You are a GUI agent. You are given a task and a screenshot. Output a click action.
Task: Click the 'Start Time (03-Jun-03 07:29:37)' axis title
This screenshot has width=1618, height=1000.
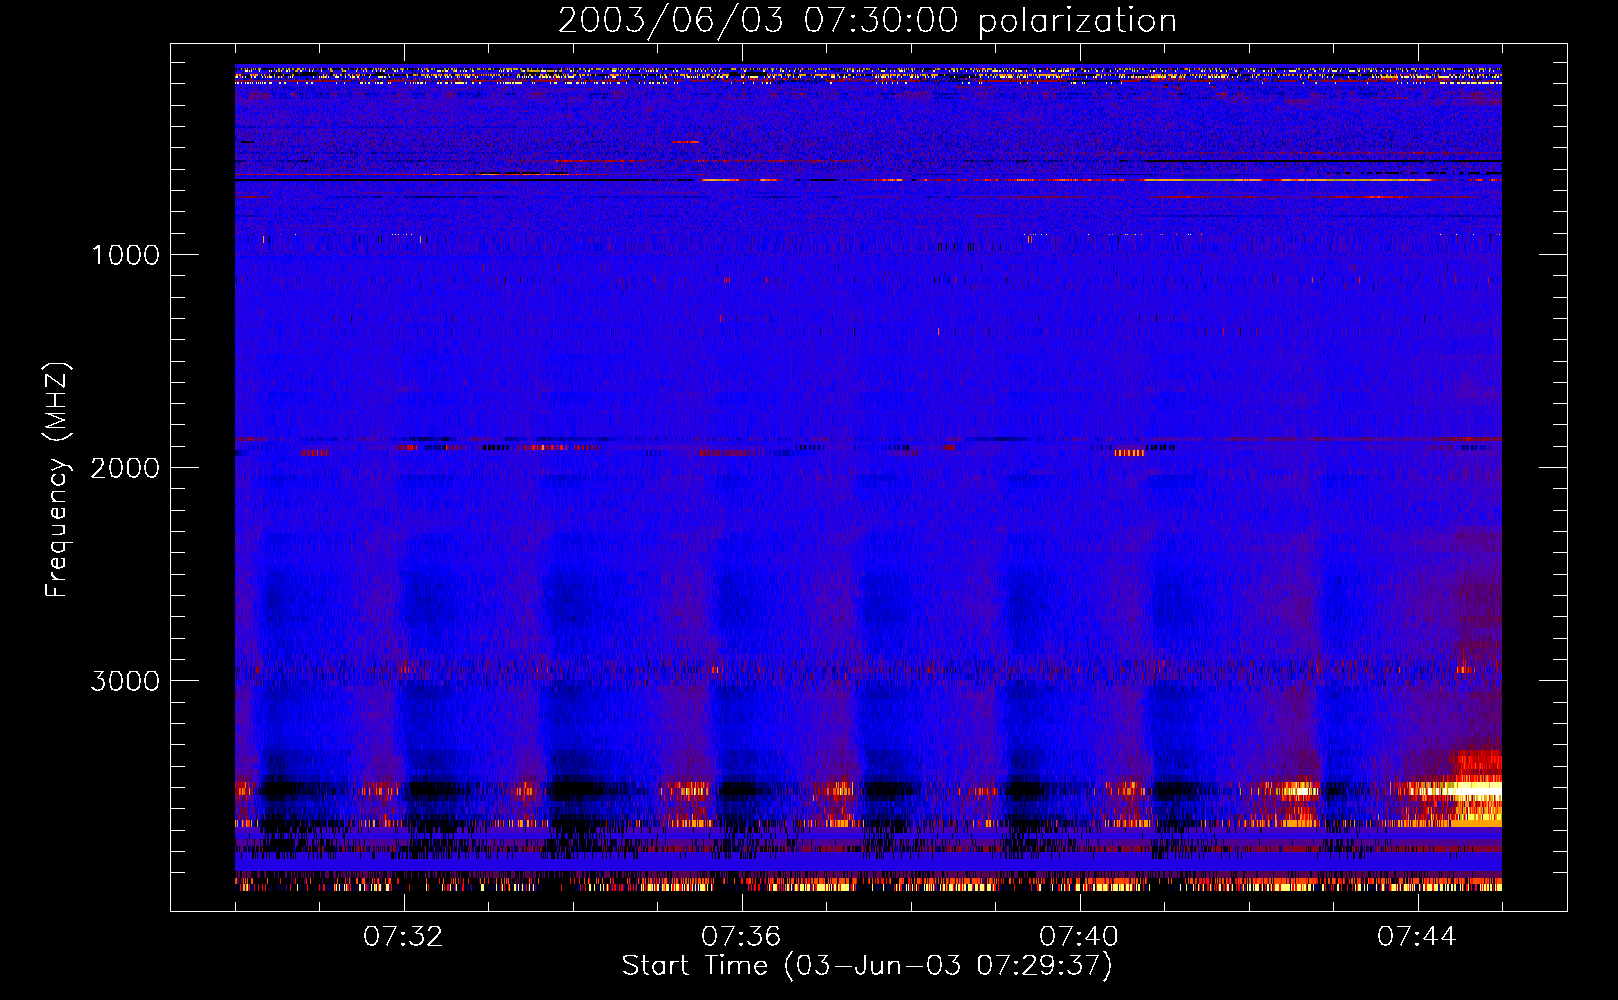coord(867,966)
